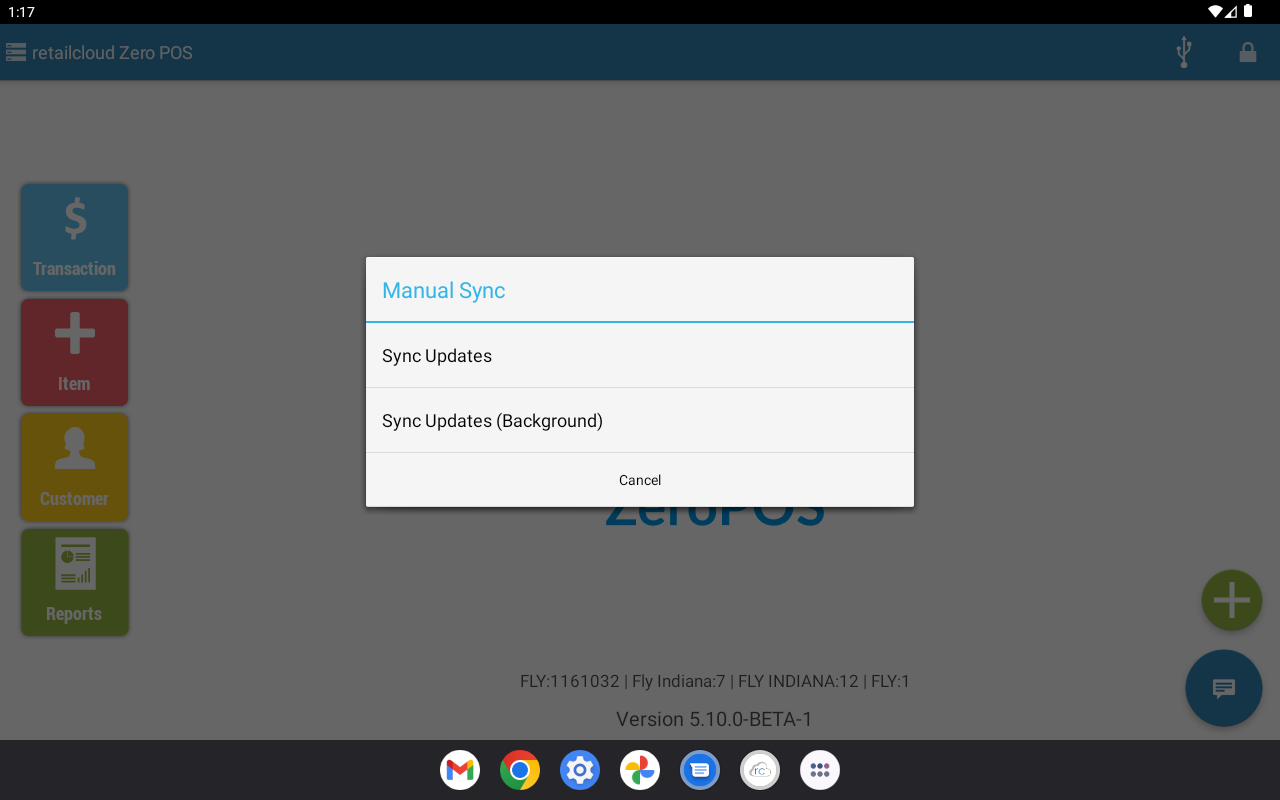Launch Gmail from the taskbar
This screenshot has width=1280, height=800.
coord(460,770)
